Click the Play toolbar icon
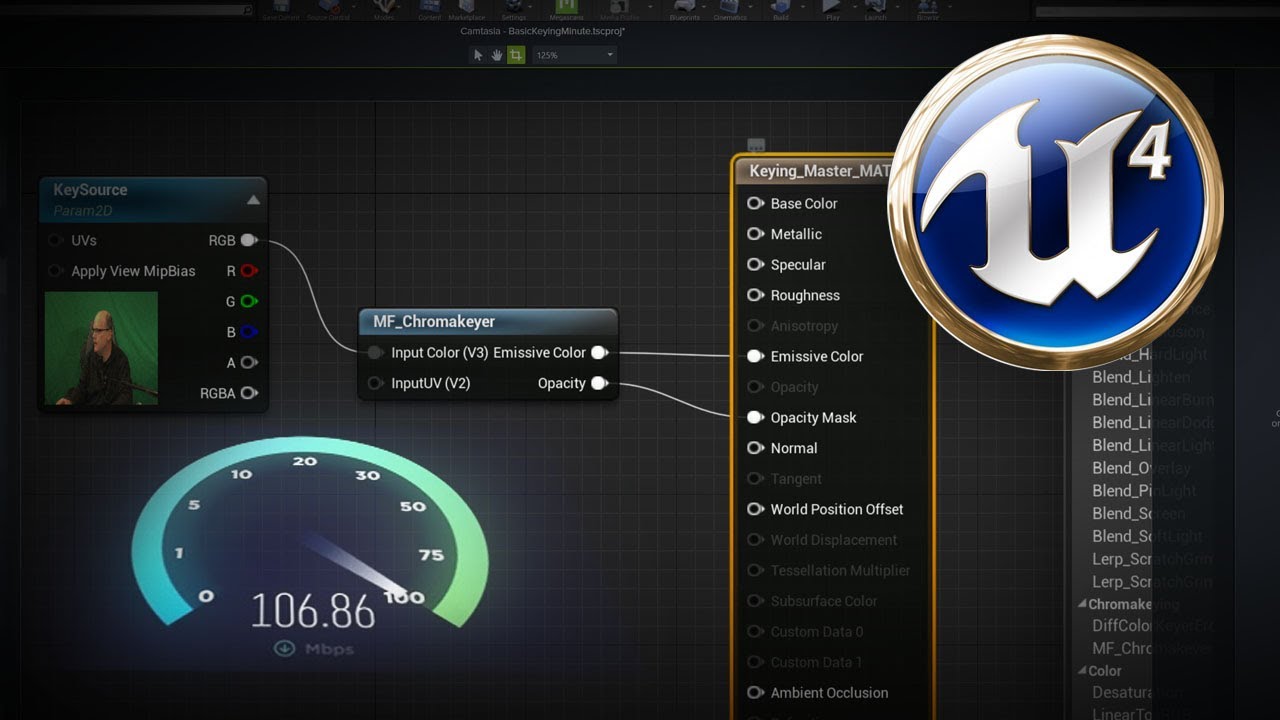1280x720 pixels. pos(832,9)
